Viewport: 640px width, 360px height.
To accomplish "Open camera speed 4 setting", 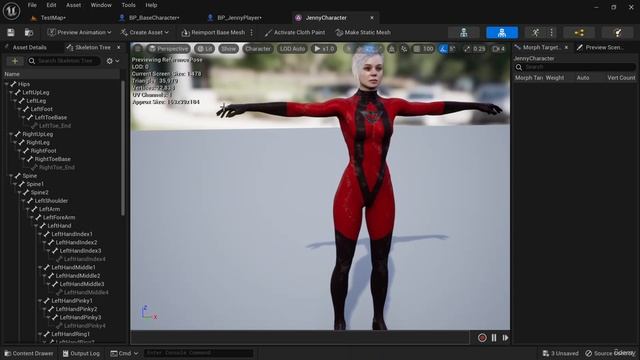I will (x=499, y=49).
